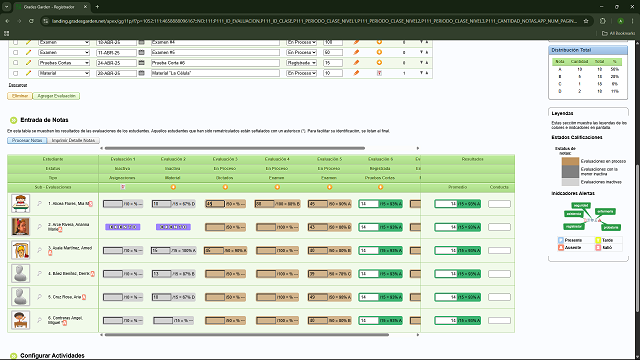Tick the checkbox for the Material "La Célula" row

pos(16,73)
